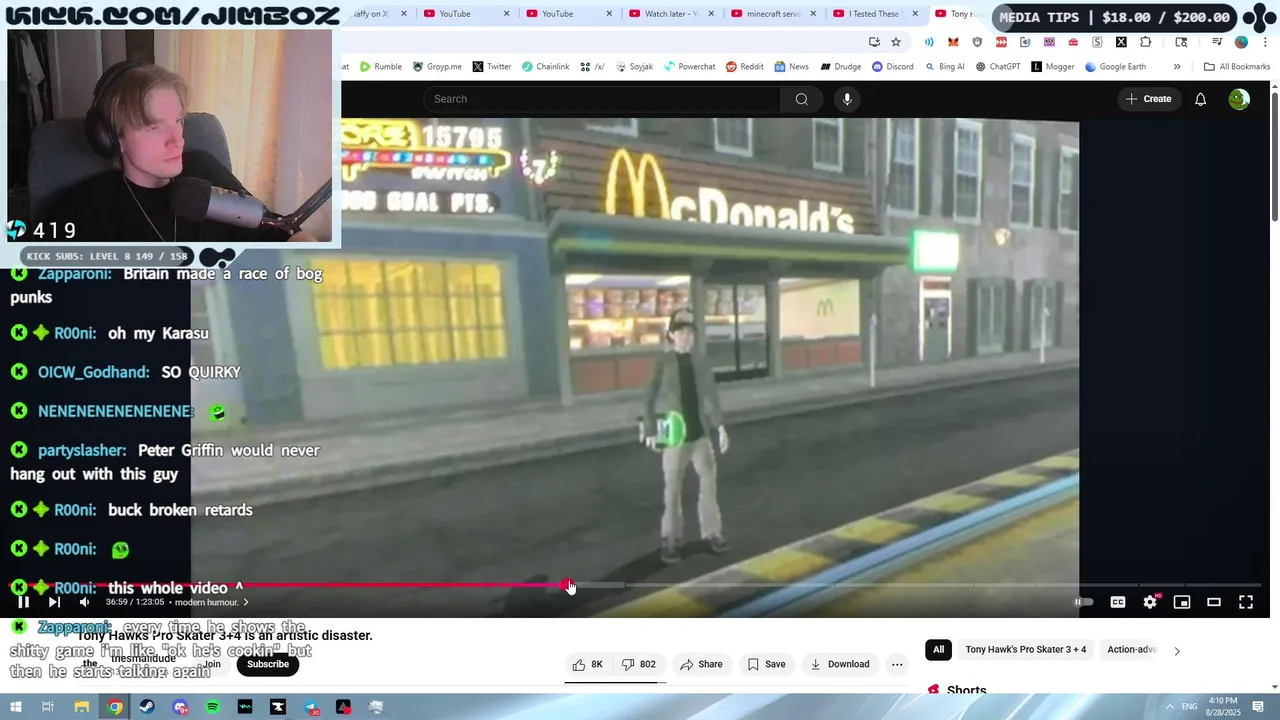Open the Twitter bookmark
This screenshot has height=720, width=1280.
pos(491,67)
